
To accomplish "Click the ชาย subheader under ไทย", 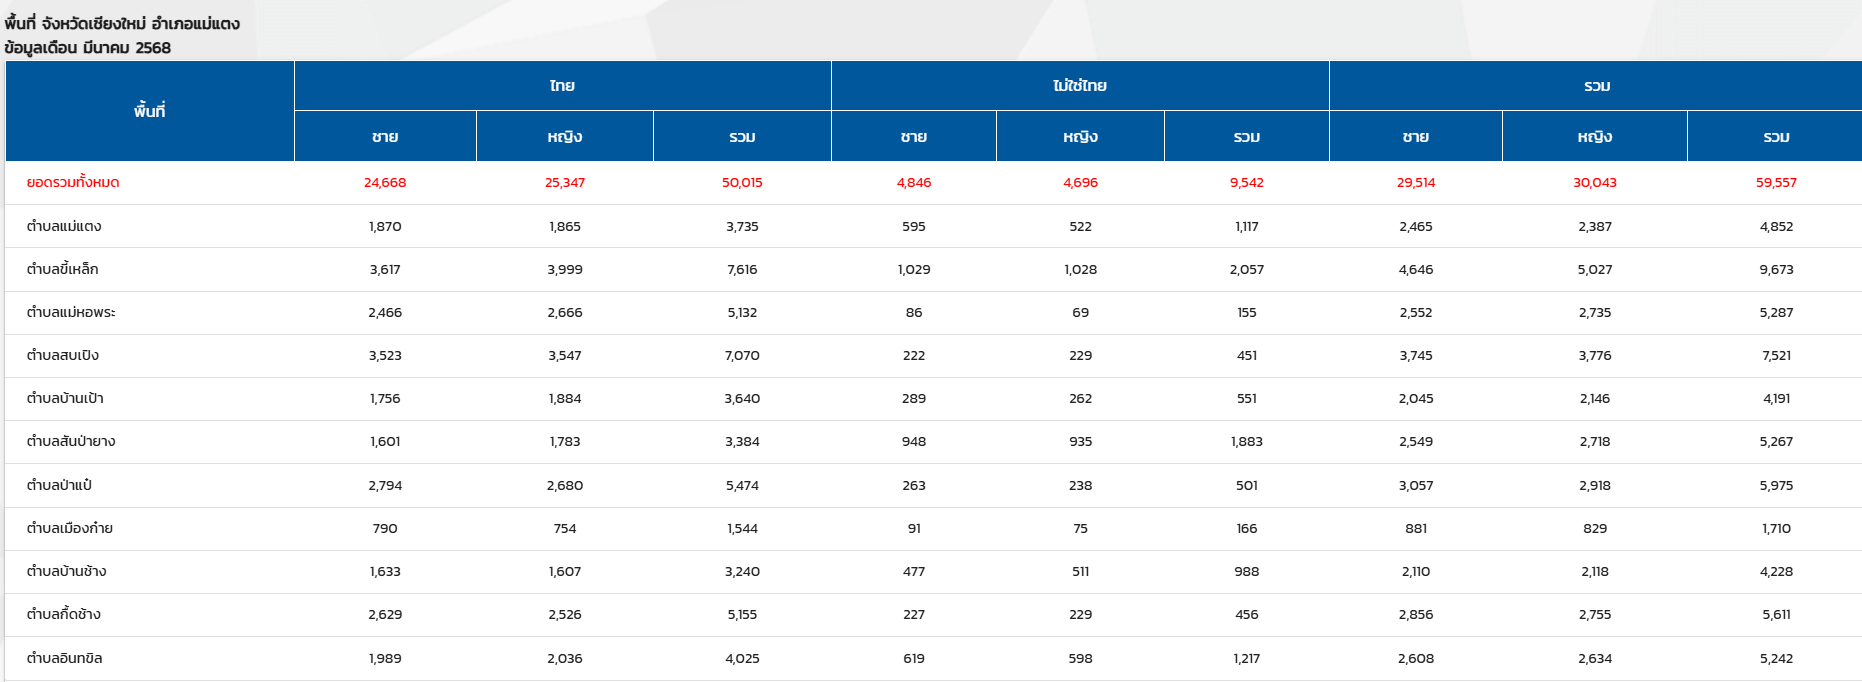I will tap(385, 137).
